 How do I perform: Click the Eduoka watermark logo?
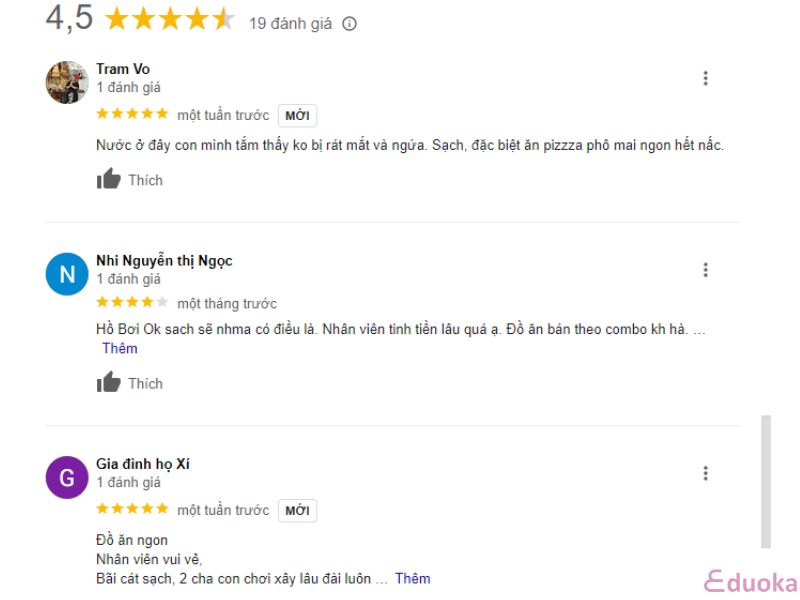[x=751, y=583]
